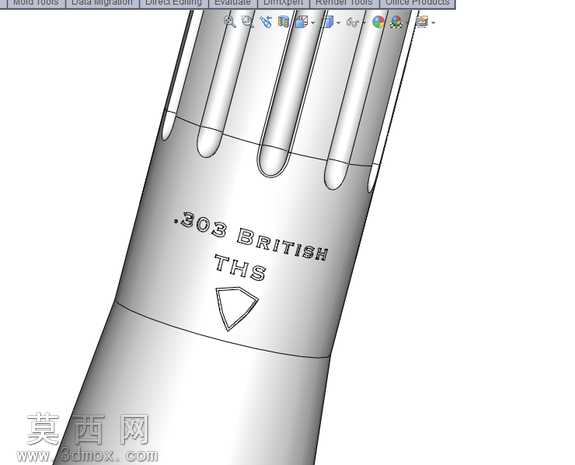The image size is (575, 465).
Task: Select the THS engraved text on model
Action: [241, 267]
